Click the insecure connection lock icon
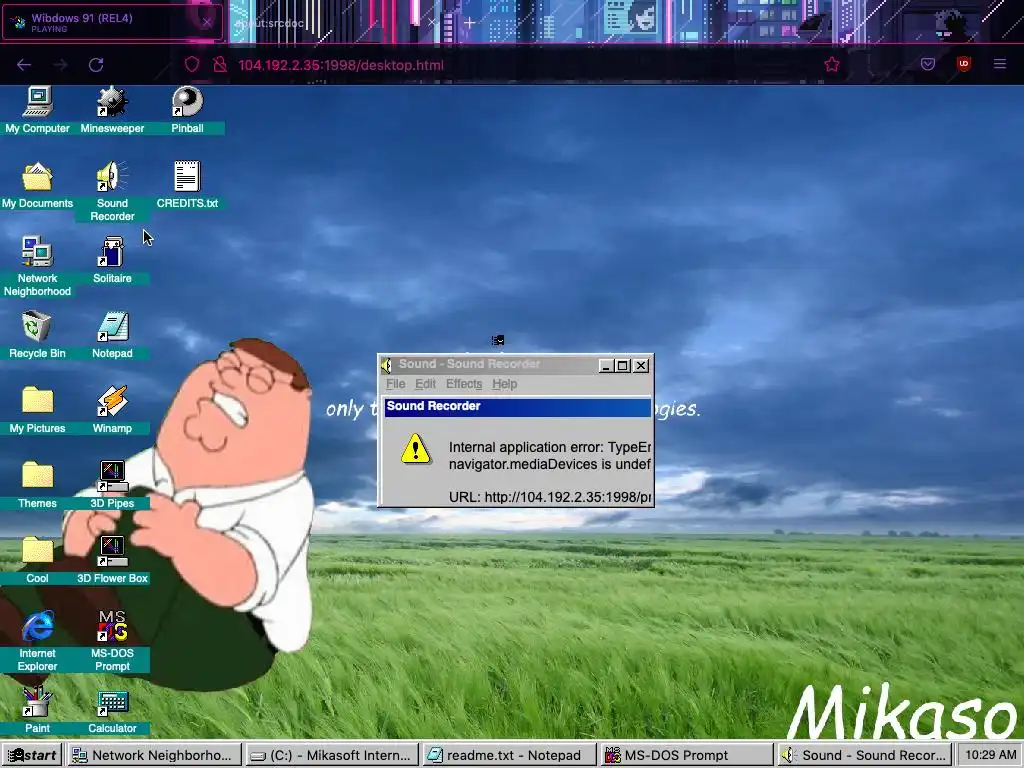Screen dimensions: 1024x768 (220, 65)
